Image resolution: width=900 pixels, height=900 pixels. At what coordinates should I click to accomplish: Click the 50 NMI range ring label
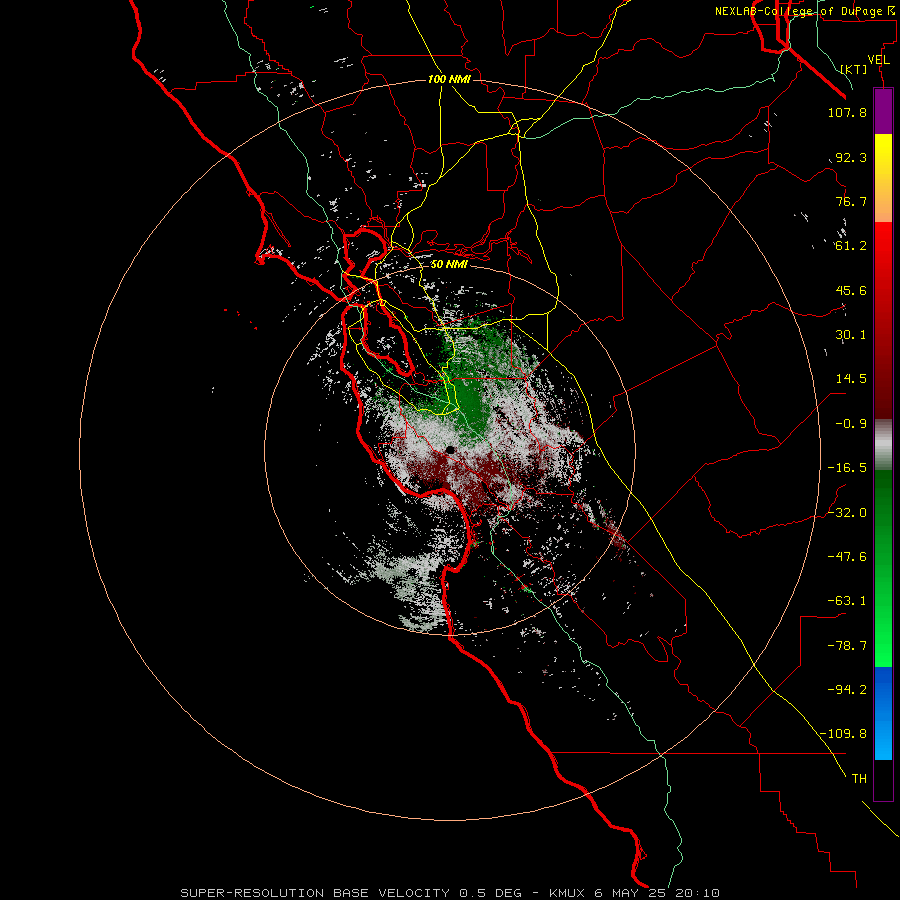(x=449, y=265)
